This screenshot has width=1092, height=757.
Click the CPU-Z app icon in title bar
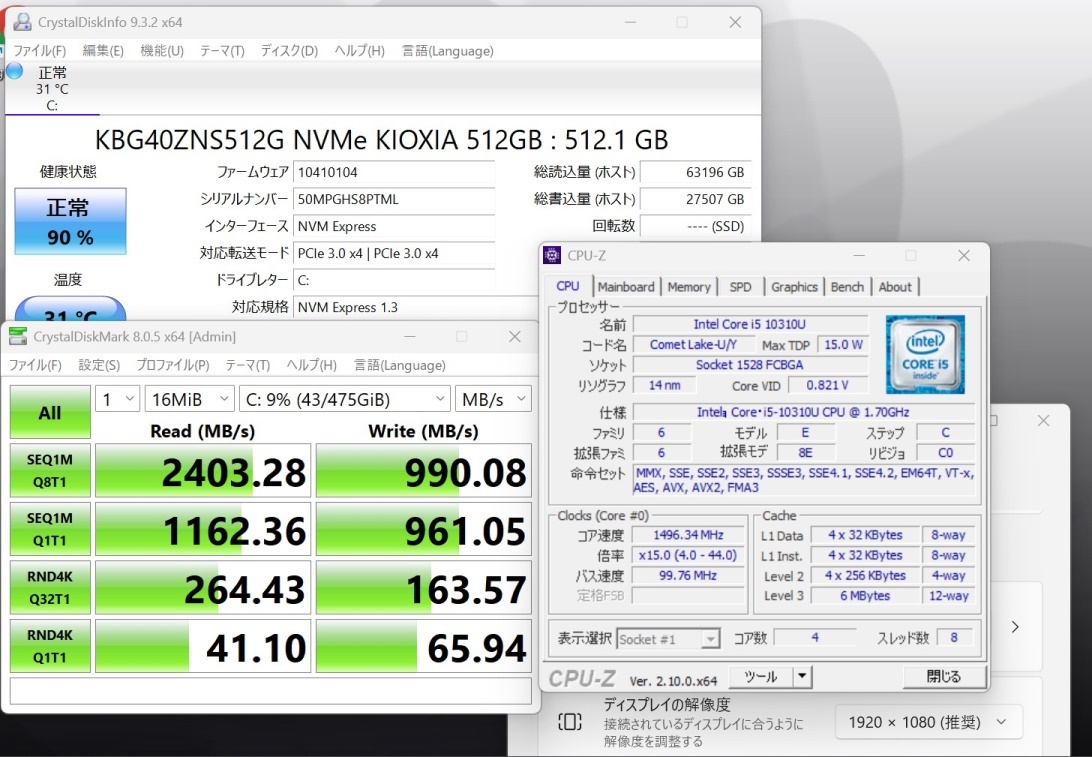(x=552, y=256)
